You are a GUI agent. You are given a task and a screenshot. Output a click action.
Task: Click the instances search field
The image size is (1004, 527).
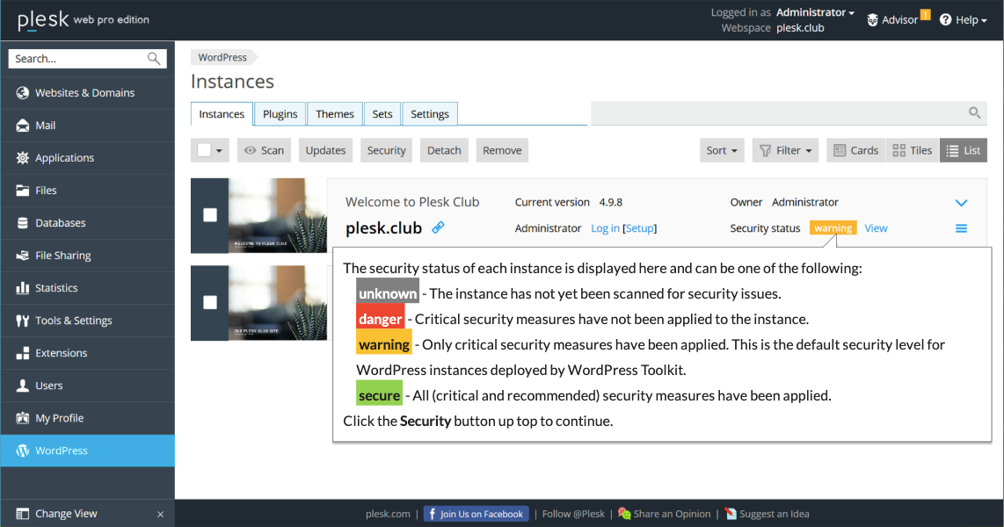[x=789, y=113]
